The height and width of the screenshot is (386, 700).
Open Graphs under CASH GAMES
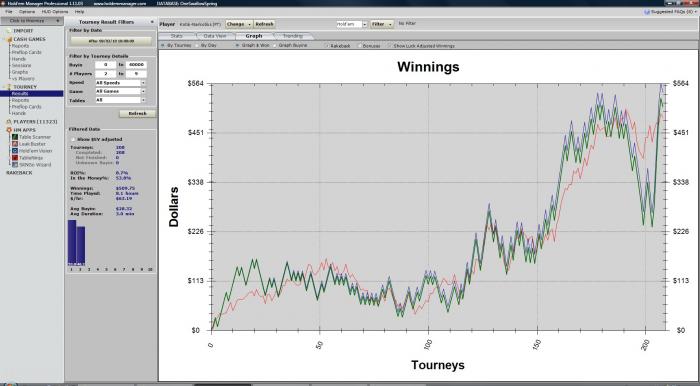pyautogui.click(x=20, y=72)
